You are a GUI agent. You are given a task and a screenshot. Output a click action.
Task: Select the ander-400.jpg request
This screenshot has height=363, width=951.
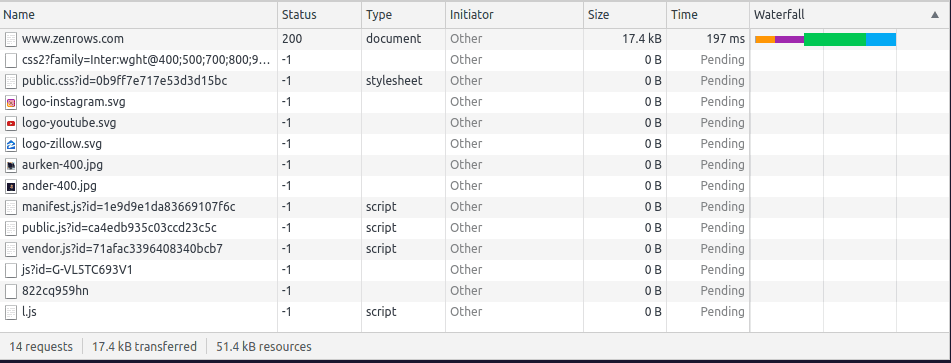[59, 185]
